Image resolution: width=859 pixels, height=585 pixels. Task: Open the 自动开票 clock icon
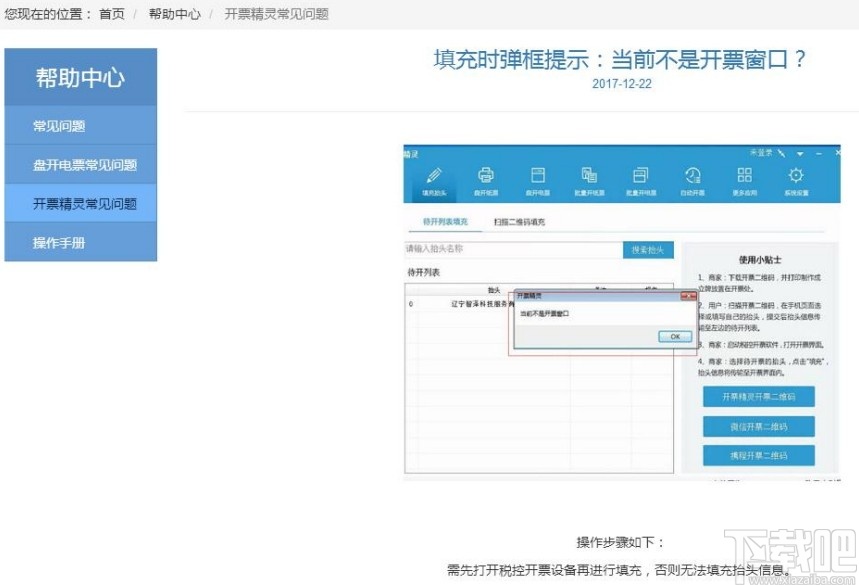[x=692, y=175]
